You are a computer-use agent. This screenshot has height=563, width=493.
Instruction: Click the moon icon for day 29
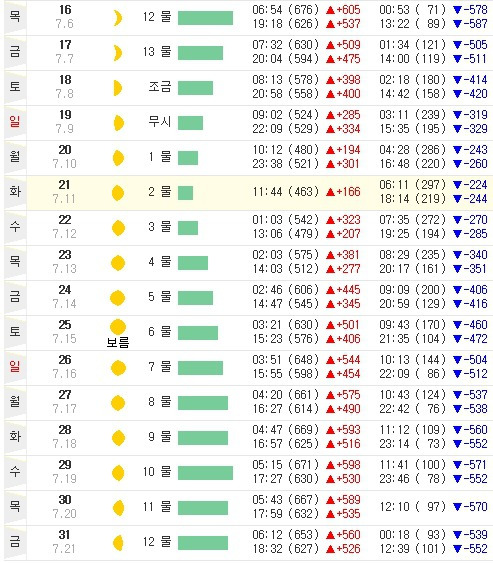[x=118, y=473]
